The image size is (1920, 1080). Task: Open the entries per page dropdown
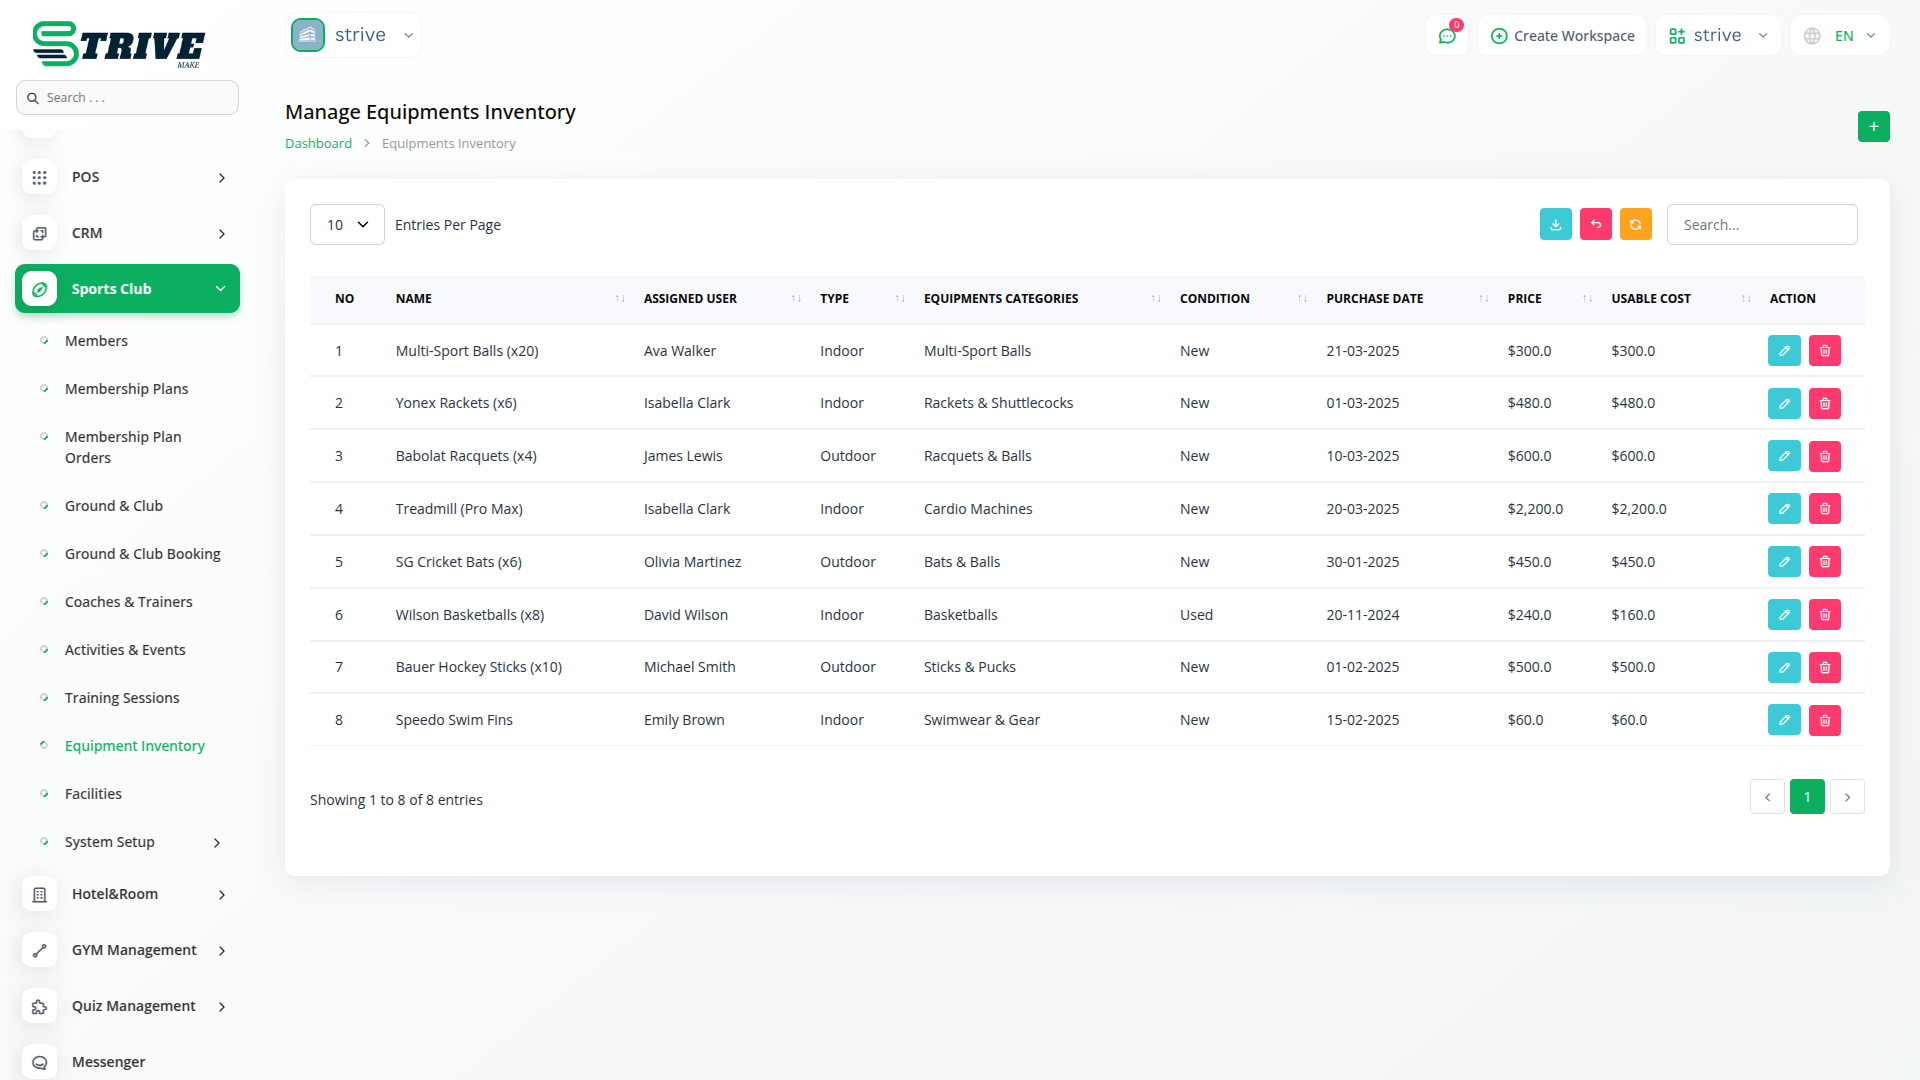pos(347,225)
